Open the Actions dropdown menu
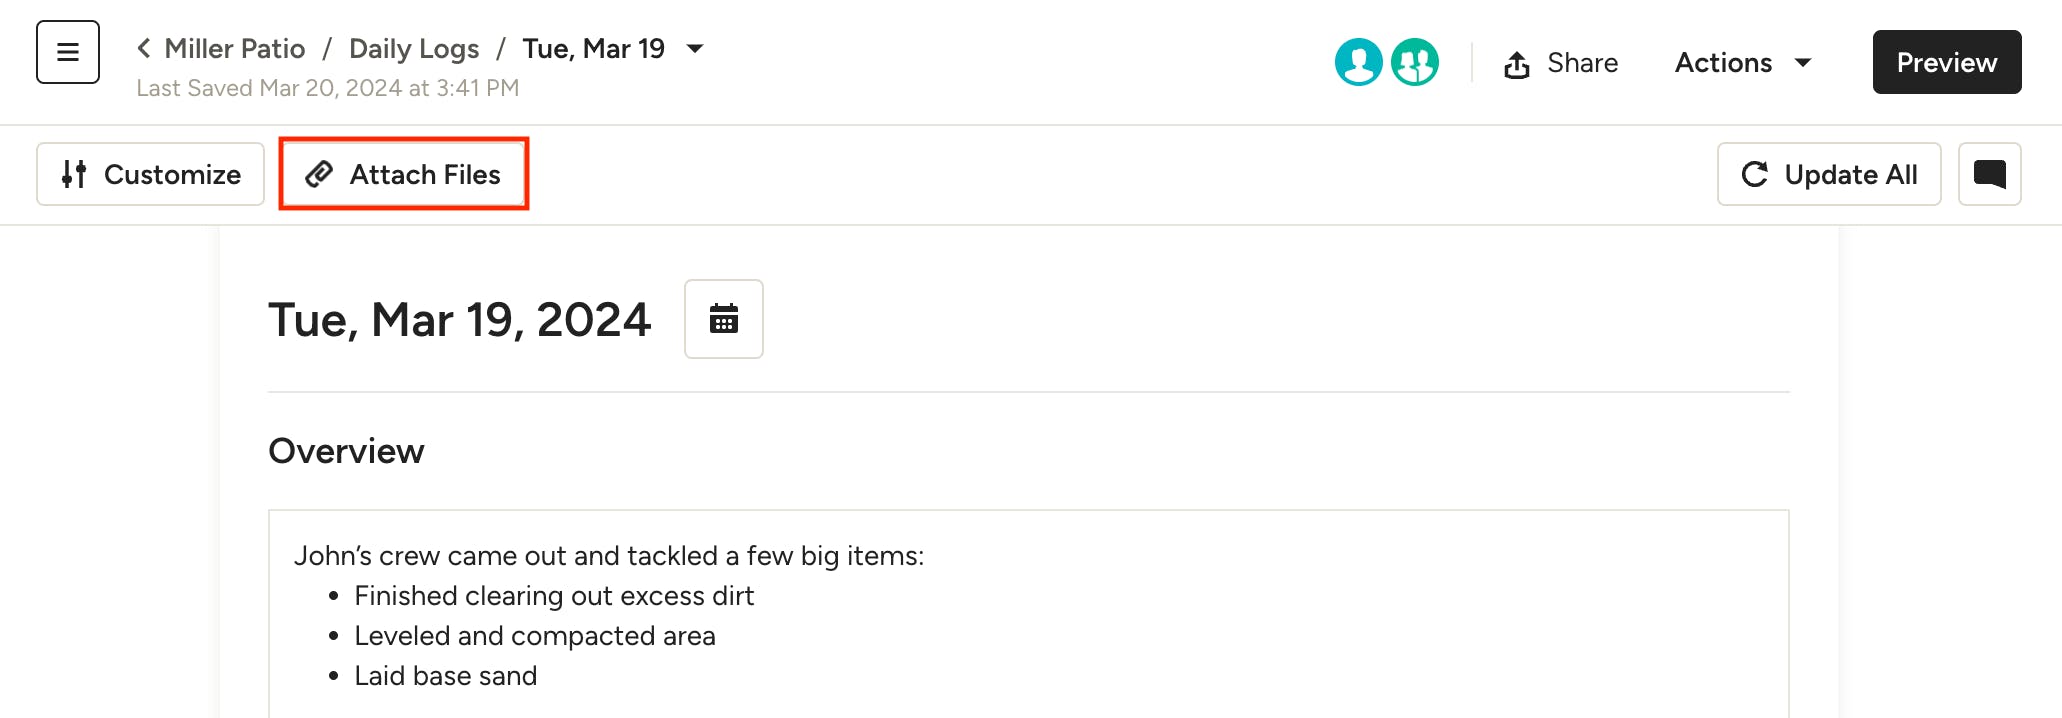 pos(1742,62)
